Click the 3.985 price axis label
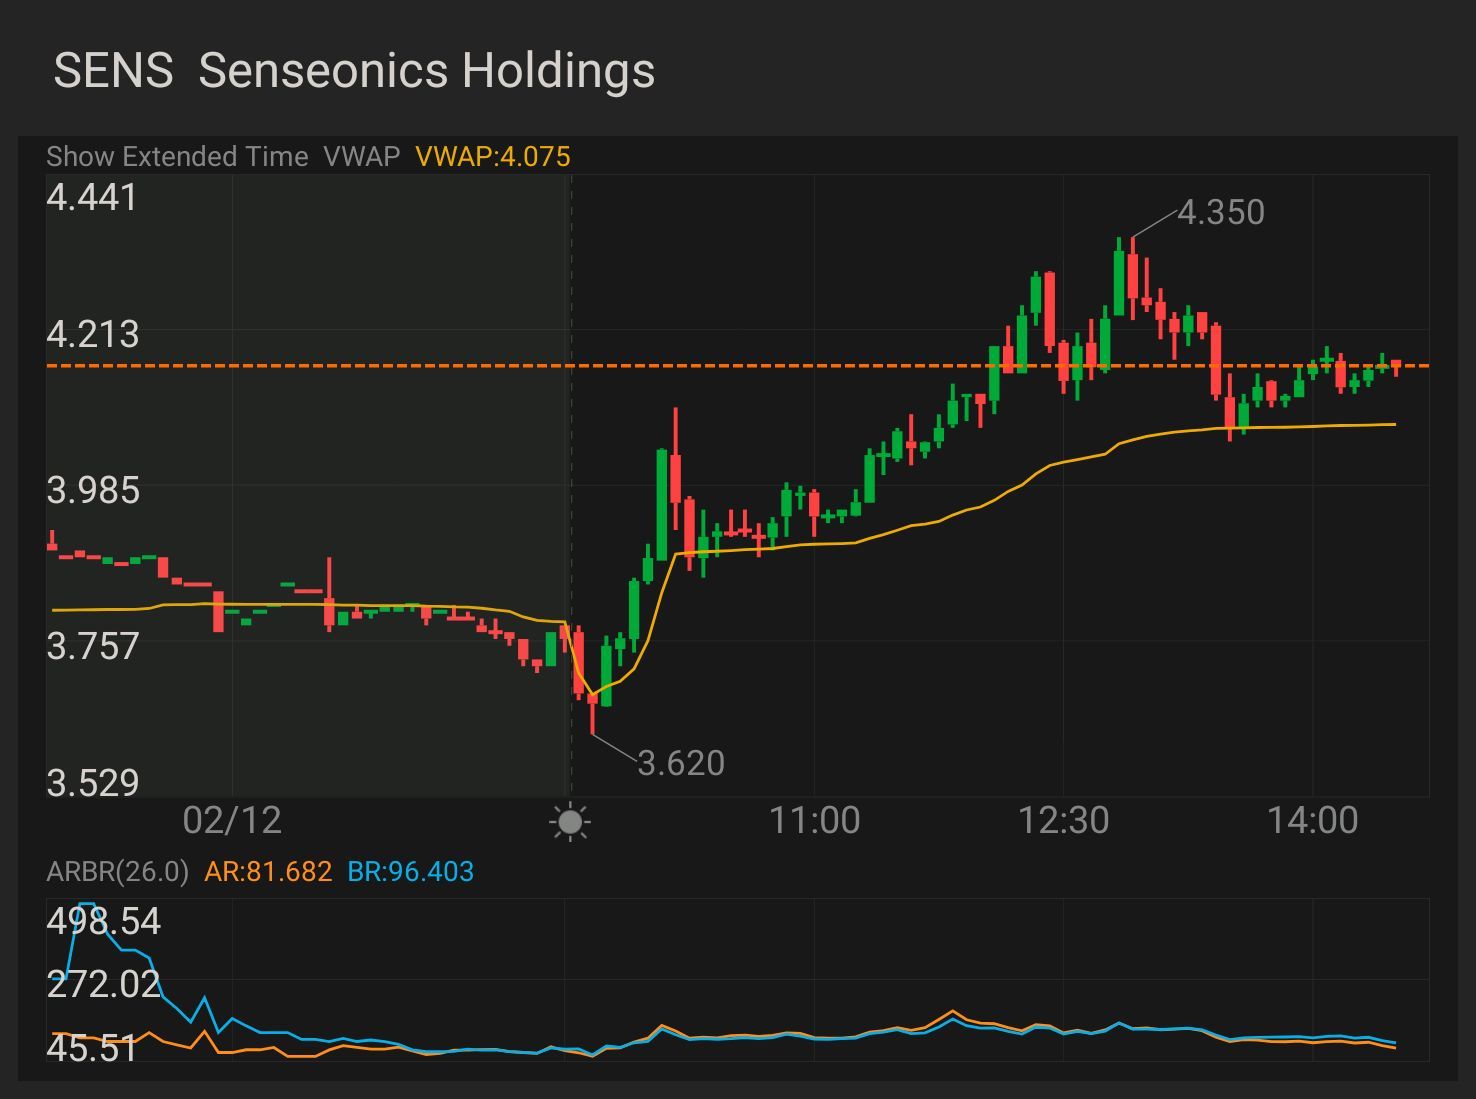This screenshot has width=1476, height=1099. pos(92,490)
